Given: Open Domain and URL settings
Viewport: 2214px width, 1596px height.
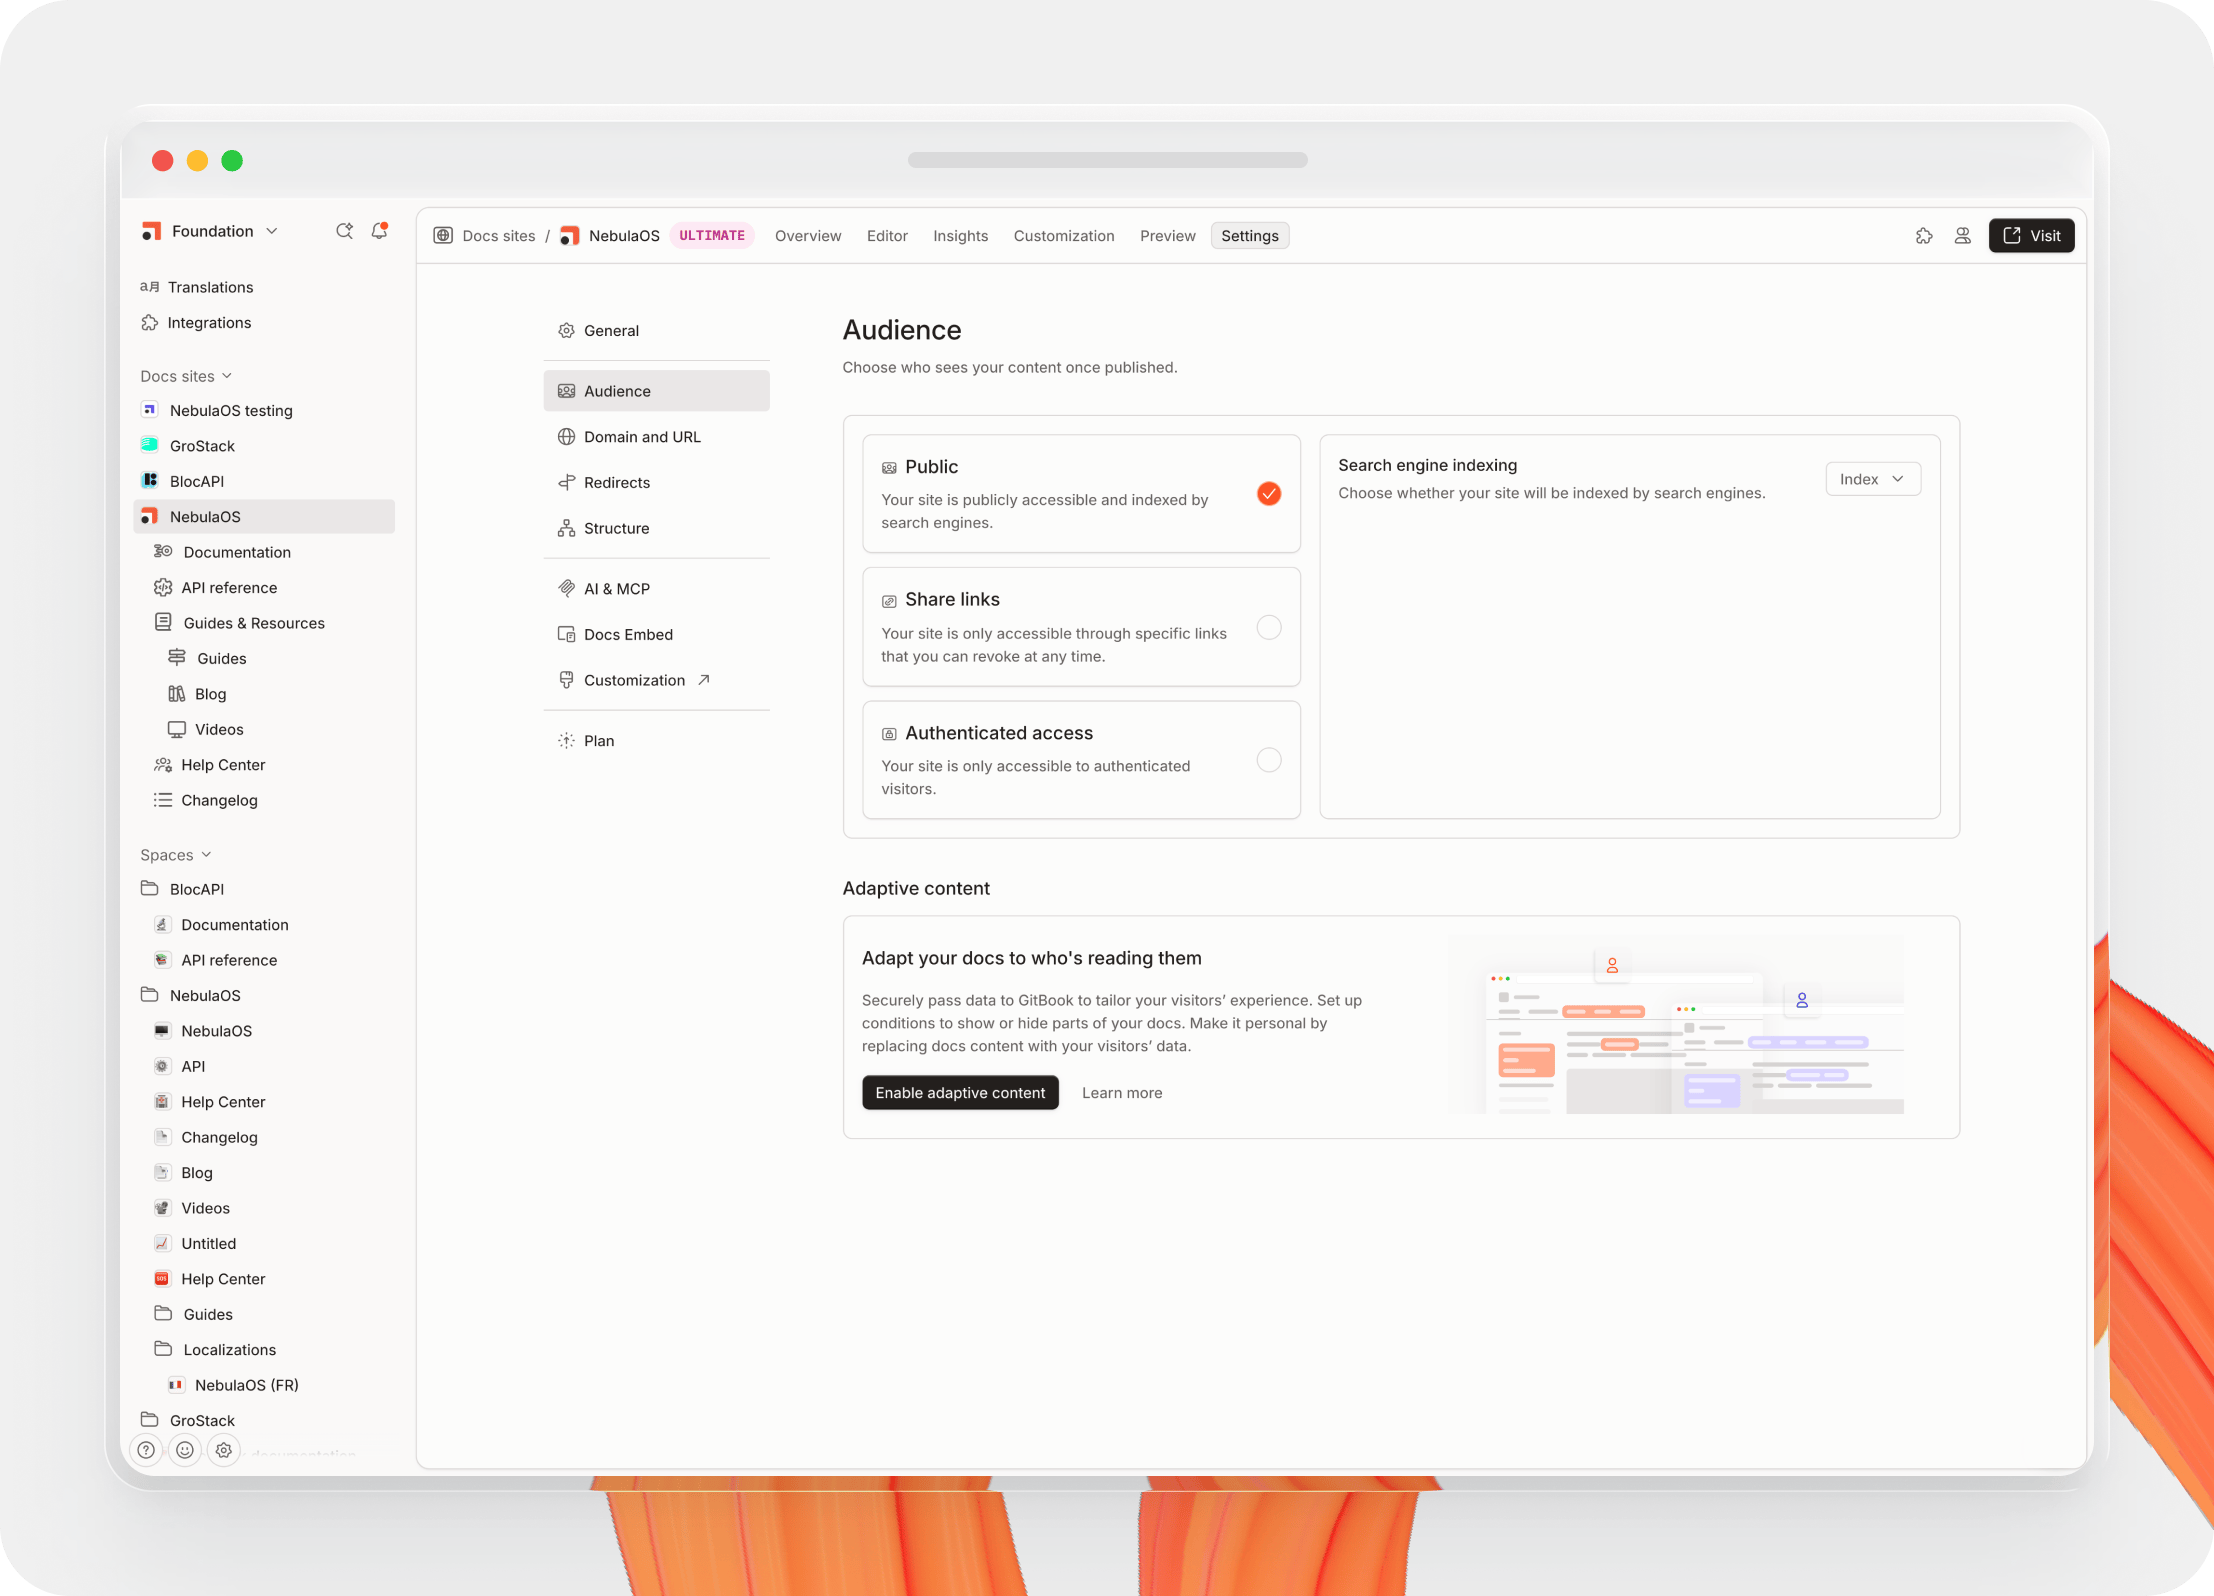Looking at the screenshot, I should (642, 437).
